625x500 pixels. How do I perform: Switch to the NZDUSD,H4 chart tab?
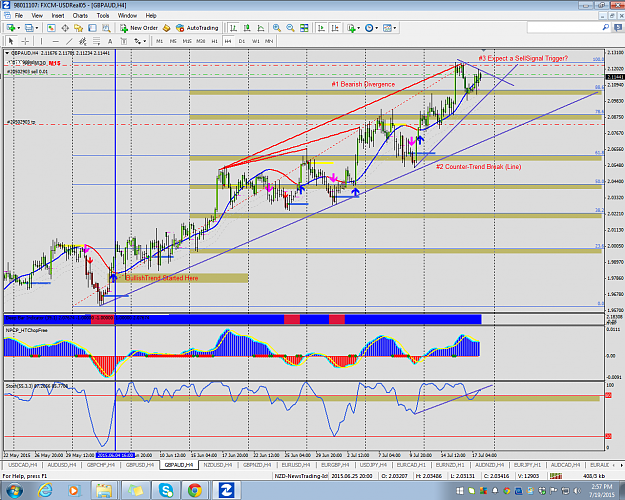coord(218,465)
